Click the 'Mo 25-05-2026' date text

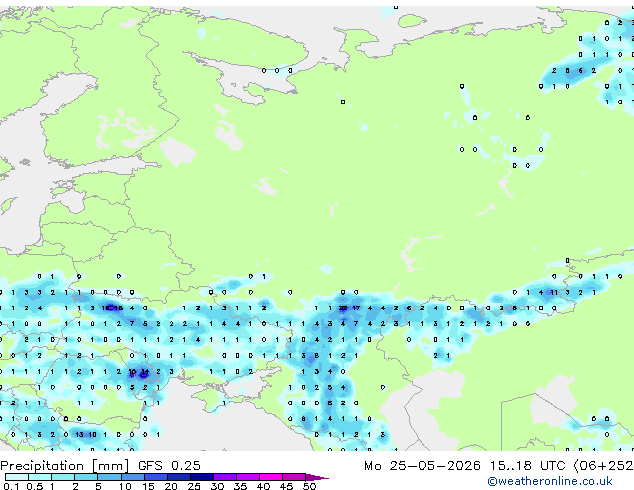point(422,466)
